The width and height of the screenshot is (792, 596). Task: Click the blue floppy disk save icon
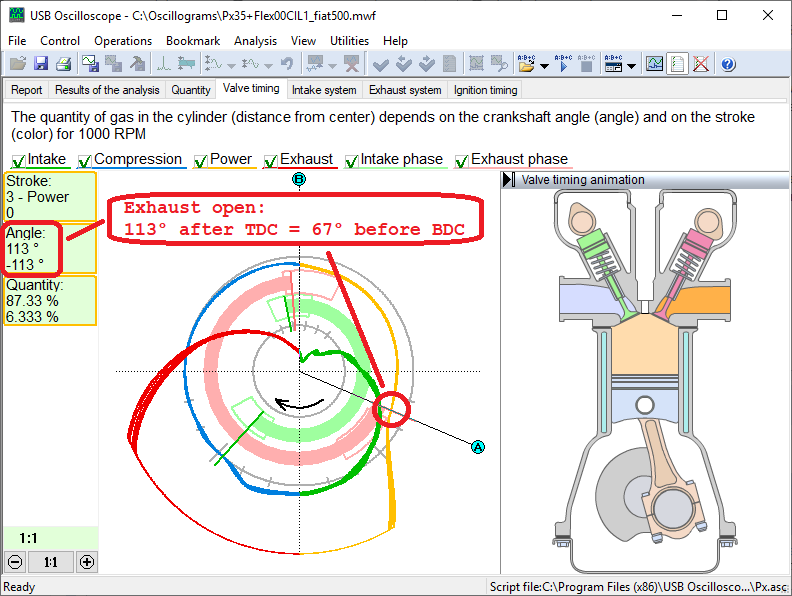[x=41, y=64]
